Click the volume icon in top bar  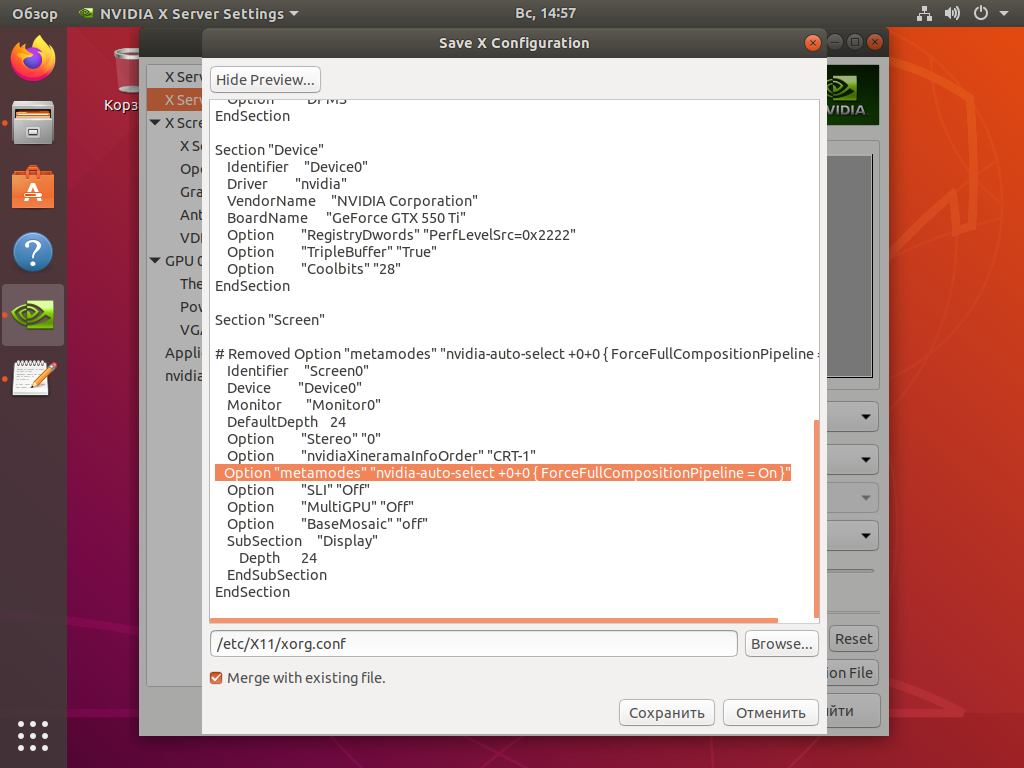[x=952, y=14]
